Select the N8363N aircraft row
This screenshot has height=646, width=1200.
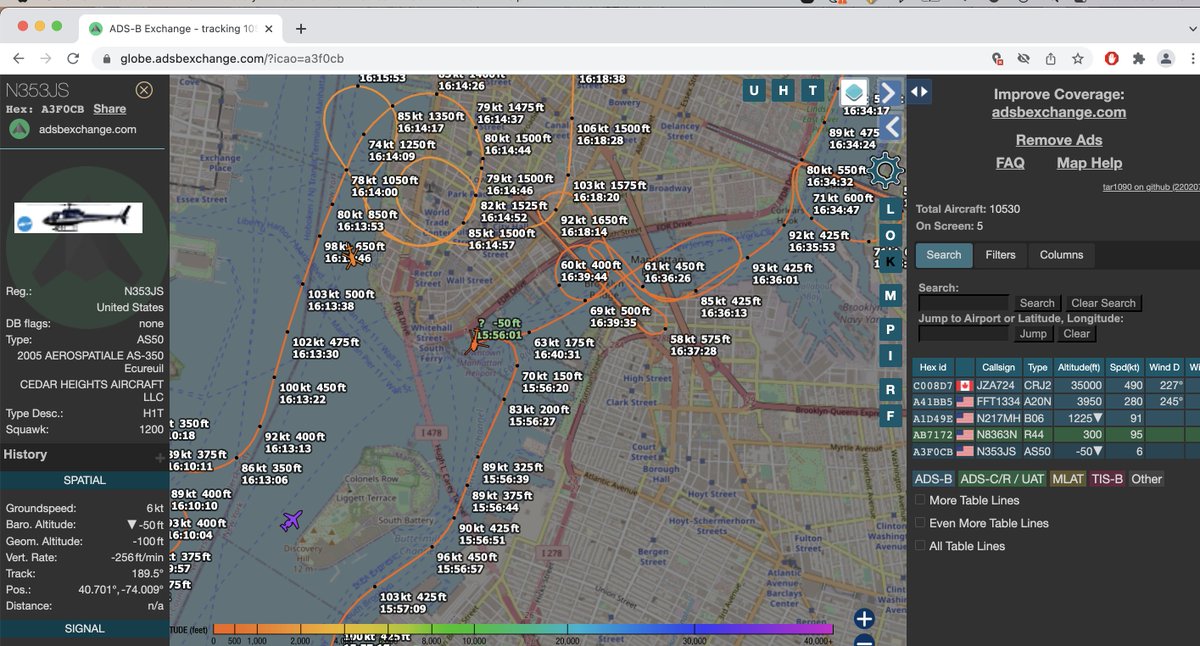point(1056,435)
